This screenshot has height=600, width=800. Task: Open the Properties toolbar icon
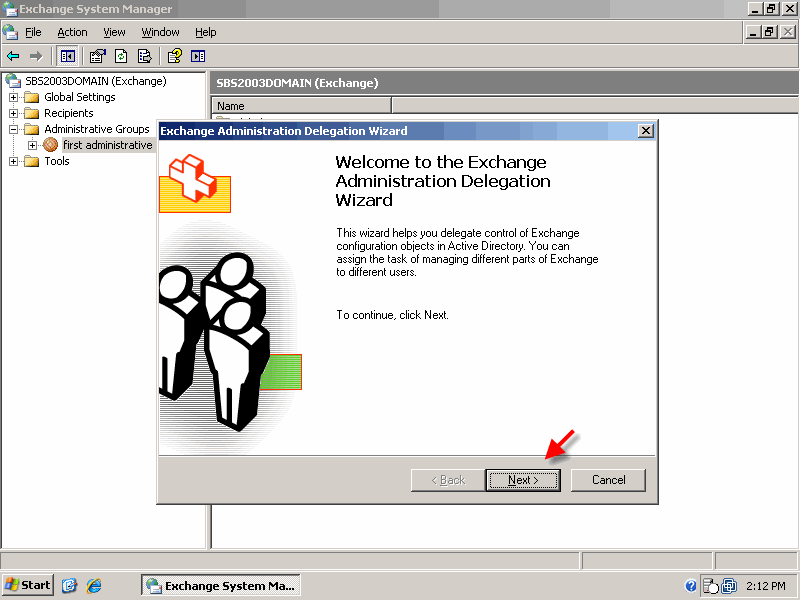pos(97,56)
